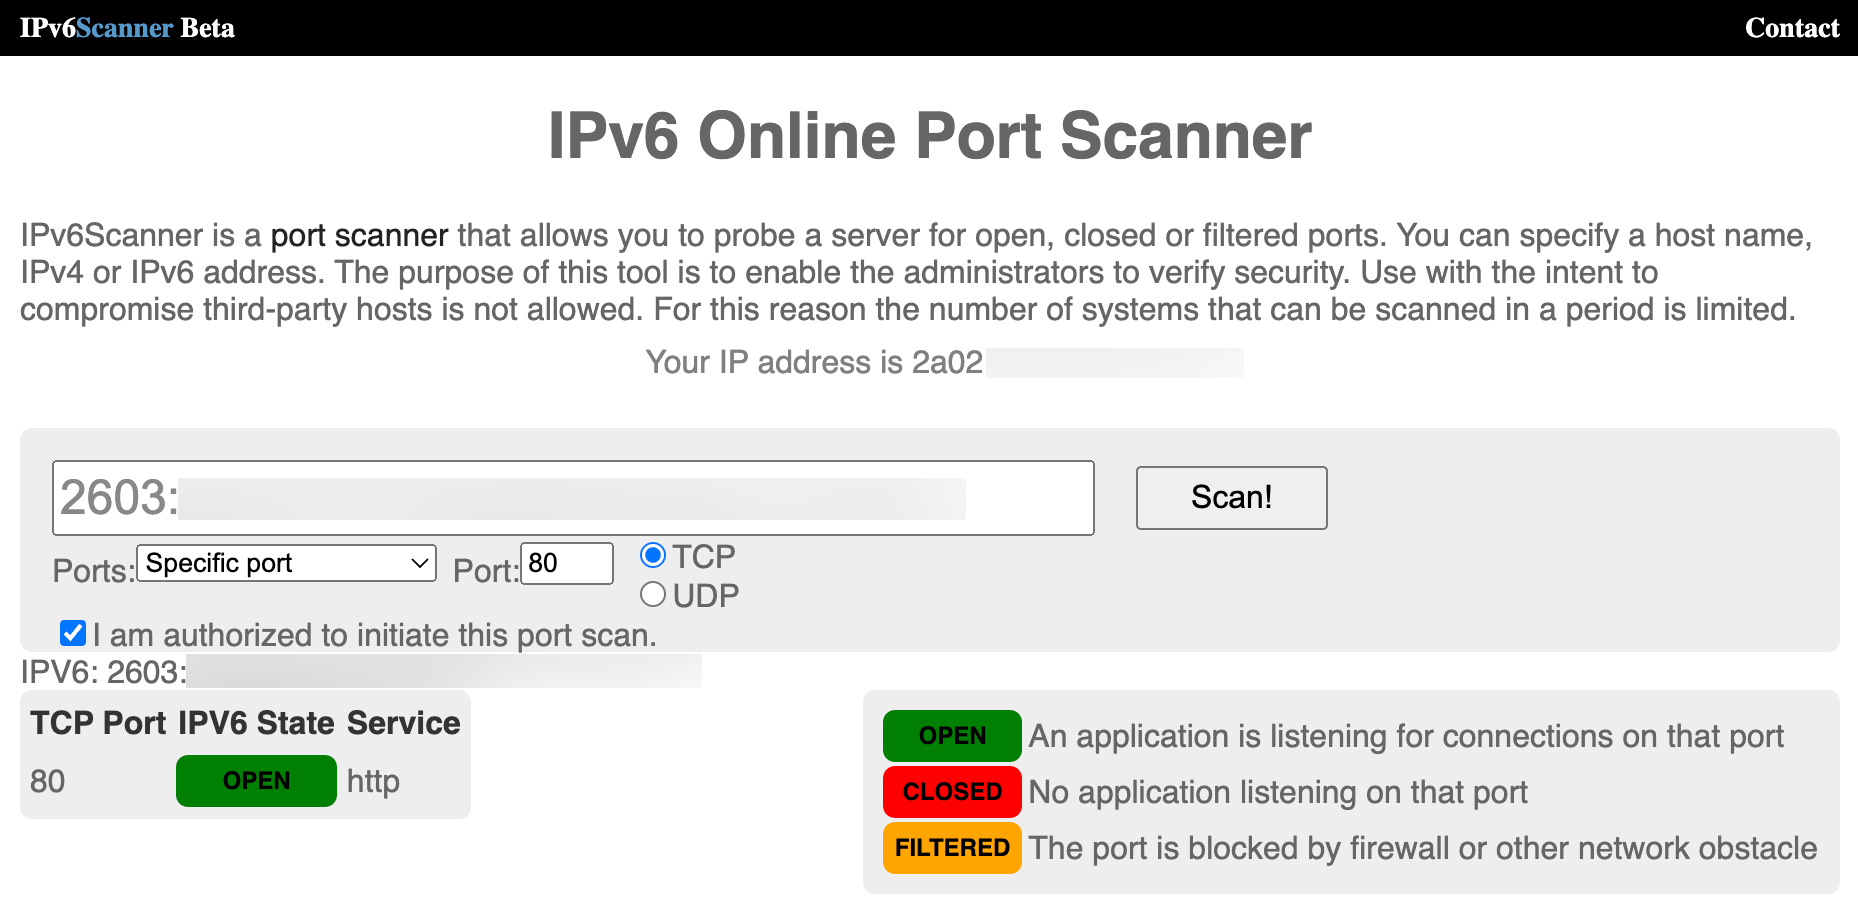This screenshot has height=914, width=1858.
Task: Click the green OPEN legend badge
Action: tap(952, 736)
